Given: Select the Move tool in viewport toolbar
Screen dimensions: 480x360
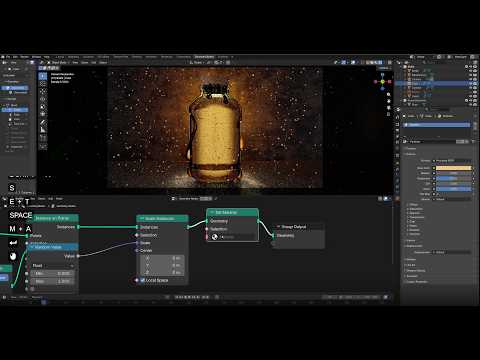Looking at the screenshot, I should pyautogui.click(x=43, y=92).
